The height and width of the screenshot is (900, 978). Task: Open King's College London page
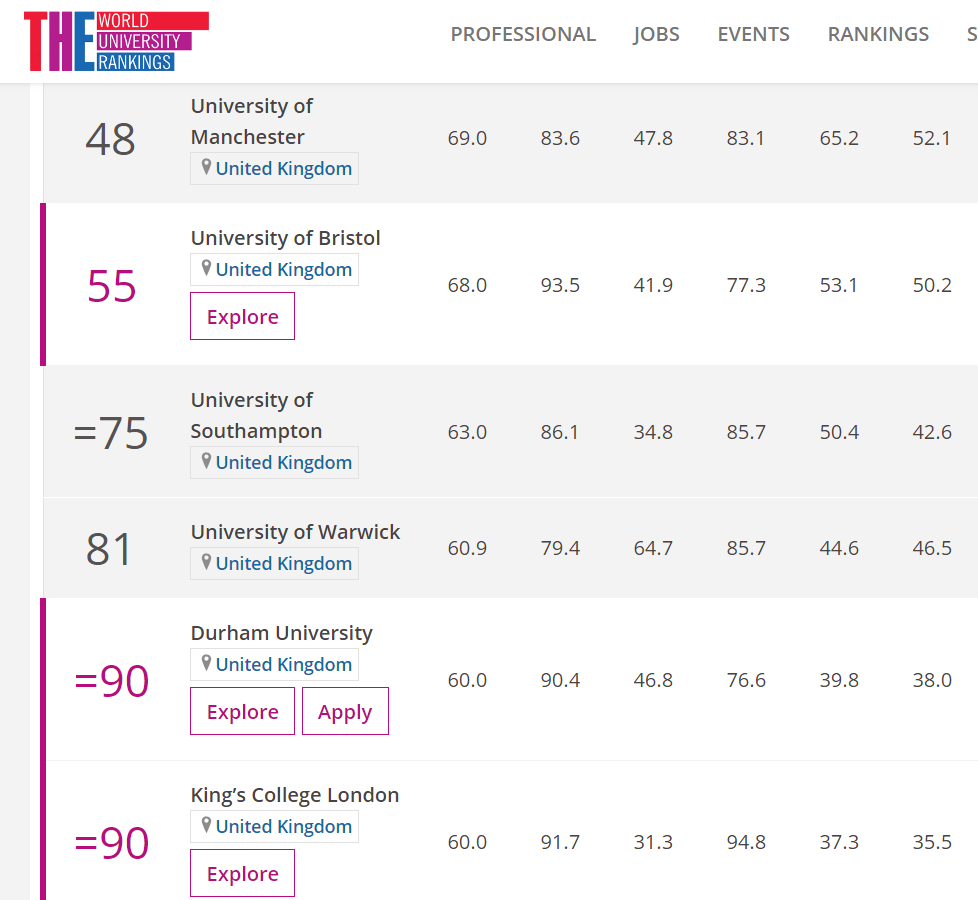click(294, 795)
